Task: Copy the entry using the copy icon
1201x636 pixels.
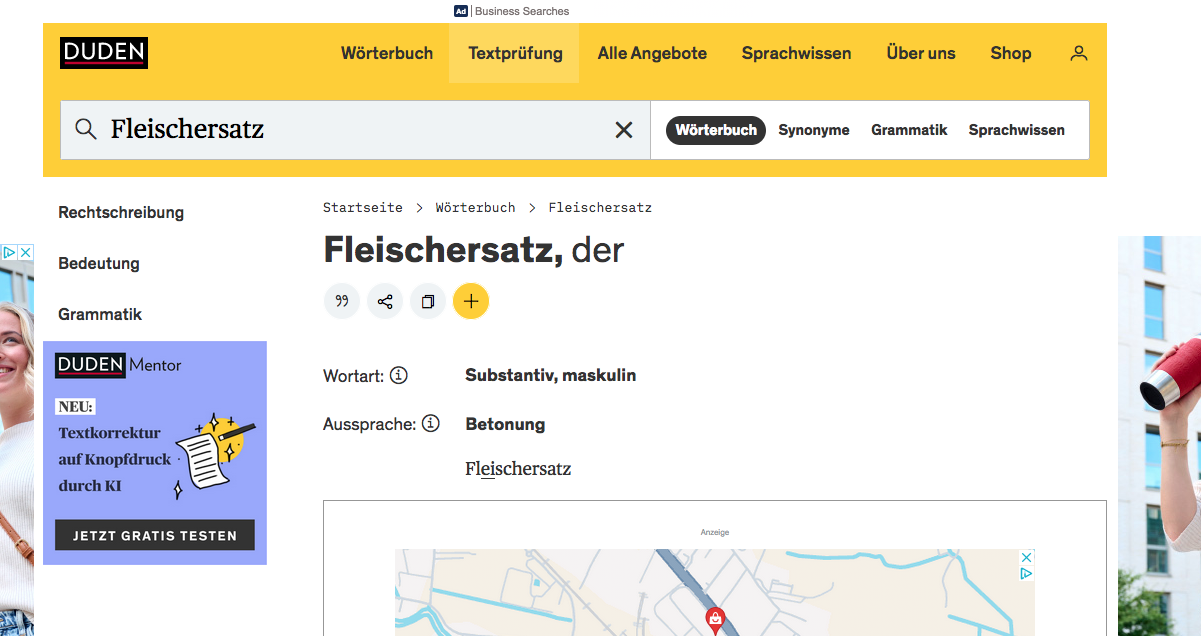Action: 428,300
